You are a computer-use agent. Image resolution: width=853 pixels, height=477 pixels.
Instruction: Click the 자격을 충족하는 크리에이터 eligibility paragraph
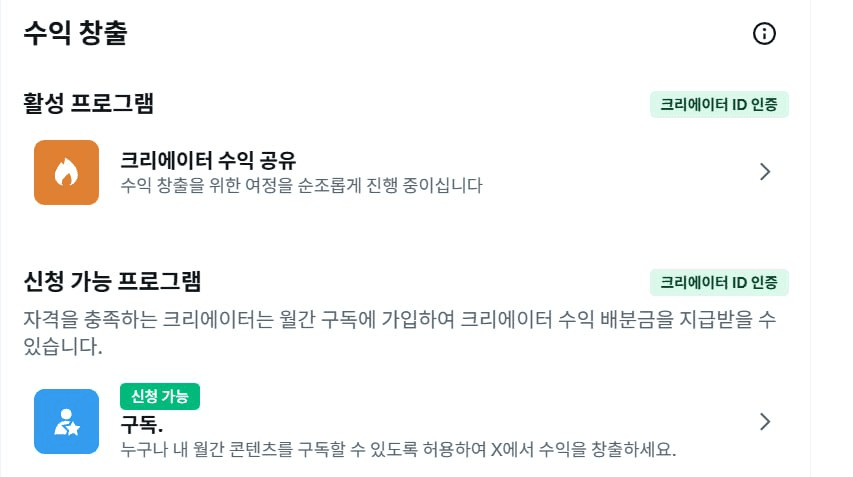(400, 332)
